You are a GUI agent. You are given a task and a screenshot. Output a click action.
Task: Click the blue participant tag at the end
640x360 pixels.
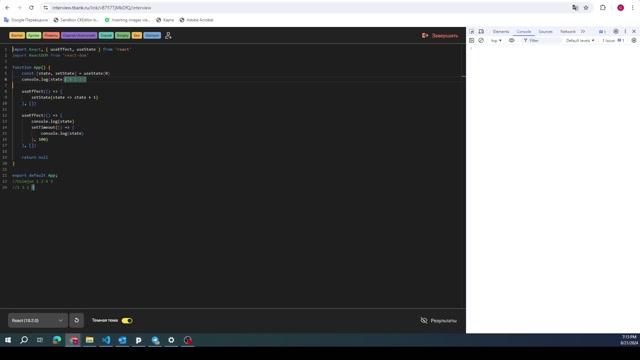click(152, 36)
